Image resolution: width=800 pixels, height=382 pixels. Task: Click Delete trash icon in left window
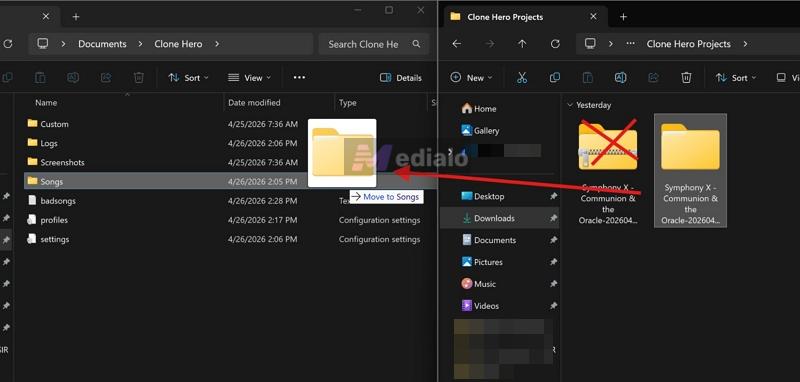139,78
